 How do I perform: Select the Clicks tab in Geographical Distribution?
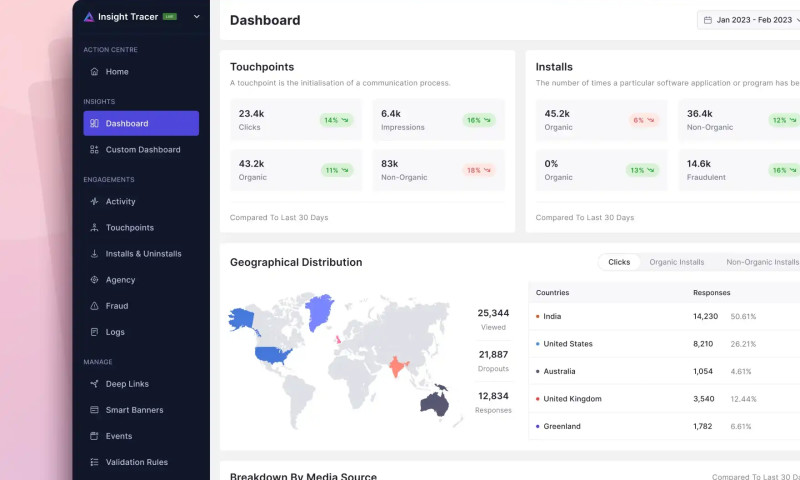coord(619,262)
